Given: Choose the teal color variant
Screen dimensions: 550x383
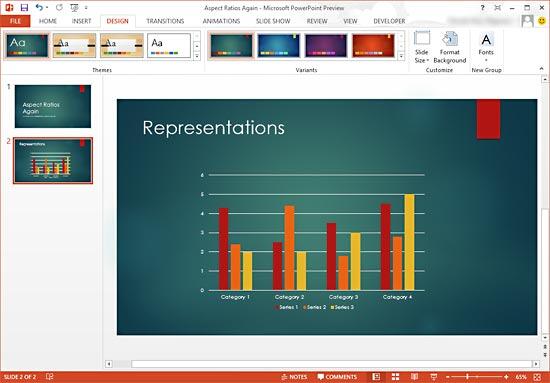Looking at the screenshot, I should (231, 46).
